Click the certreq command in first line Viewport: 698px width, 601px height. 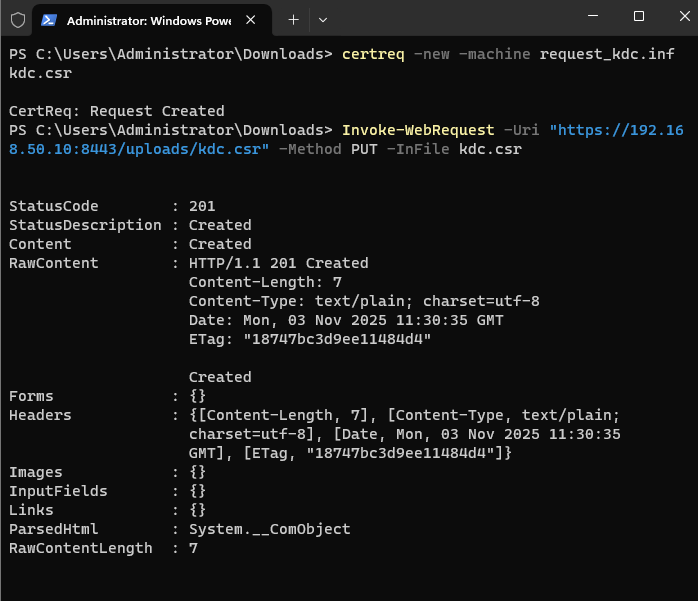tap(372, 54)
